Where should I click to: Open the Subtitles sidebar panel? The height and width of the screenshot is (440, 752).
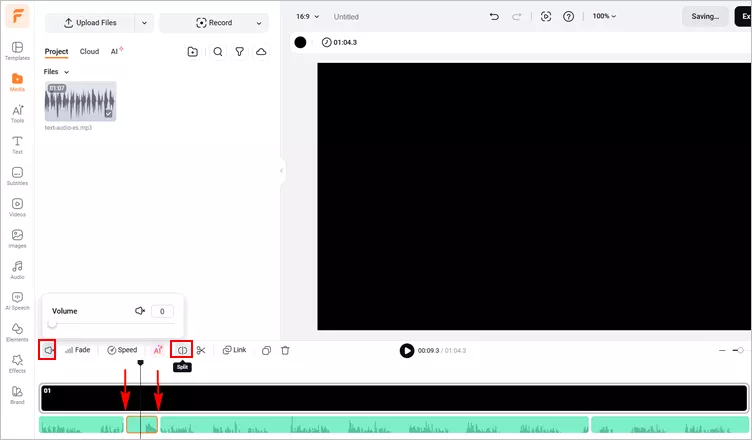pyautogui.click(x=17, y=176)
